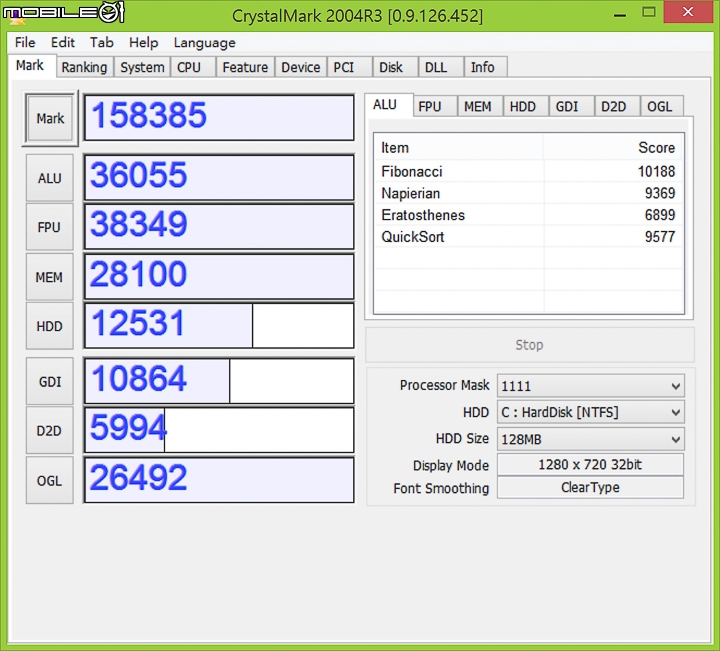Image resolution: width=720 pixels, height=651 pixels.
Task: Sort by the Item column header
Action: (x=459, y=148)
